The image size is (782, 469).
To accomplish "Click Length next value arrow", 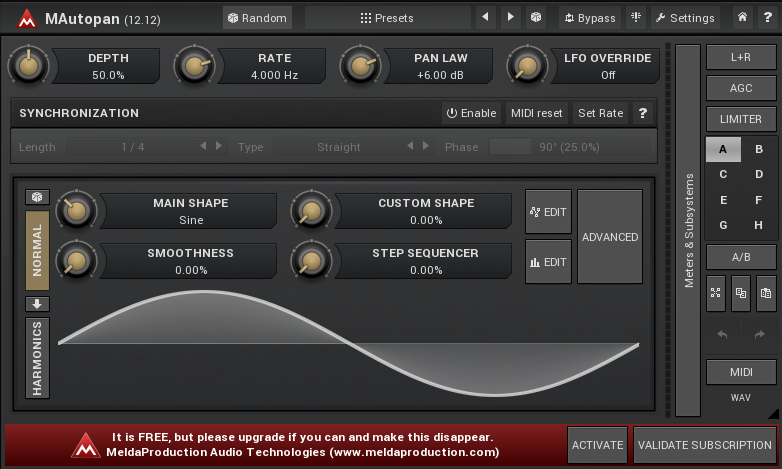I will pos(218,146).
